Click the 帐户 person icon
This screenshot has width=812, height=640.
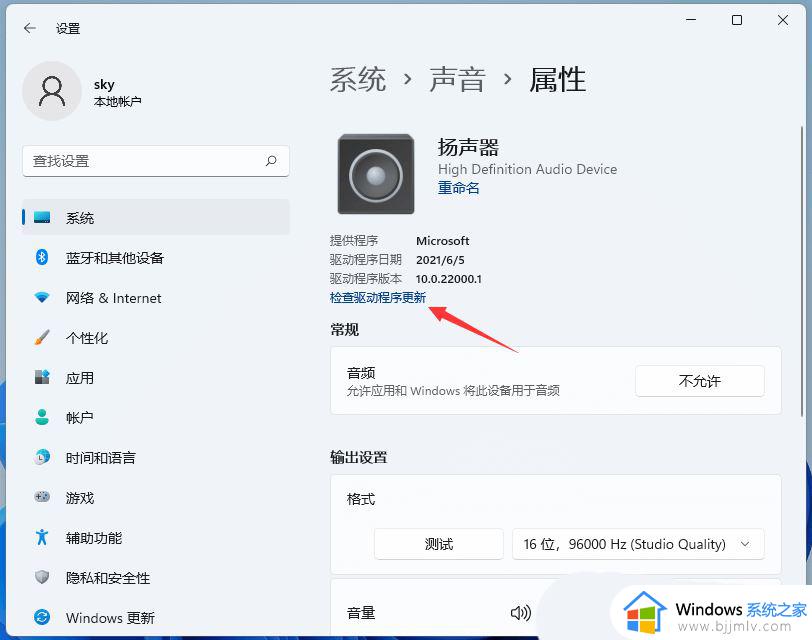pyautogui.click(x=42, y=417)
